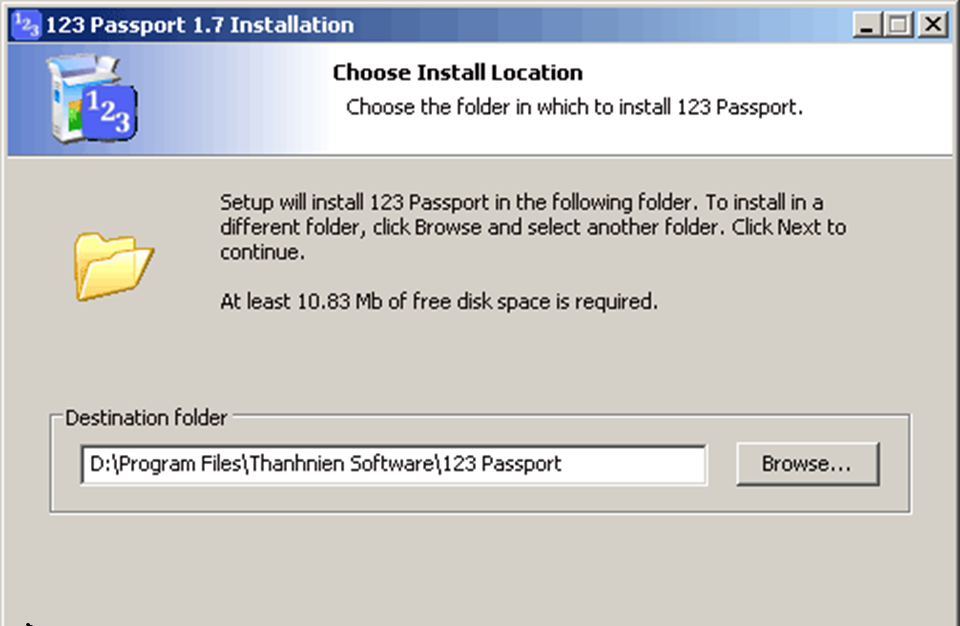The width and height of the screenshot is (960, 626).
Task: Click the free disk space requirement text
Action: pyautogui.click(x=439, y=300)
